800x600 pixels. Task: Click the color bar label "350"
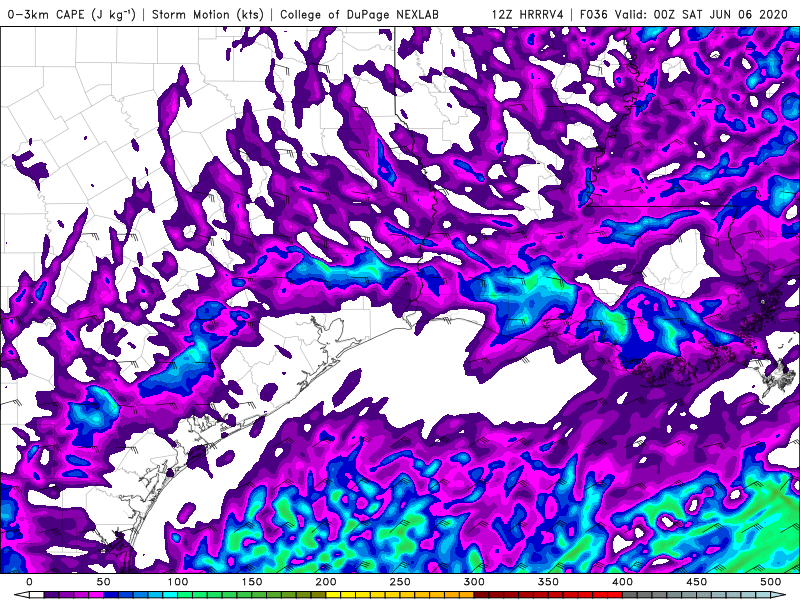(548, 582)
